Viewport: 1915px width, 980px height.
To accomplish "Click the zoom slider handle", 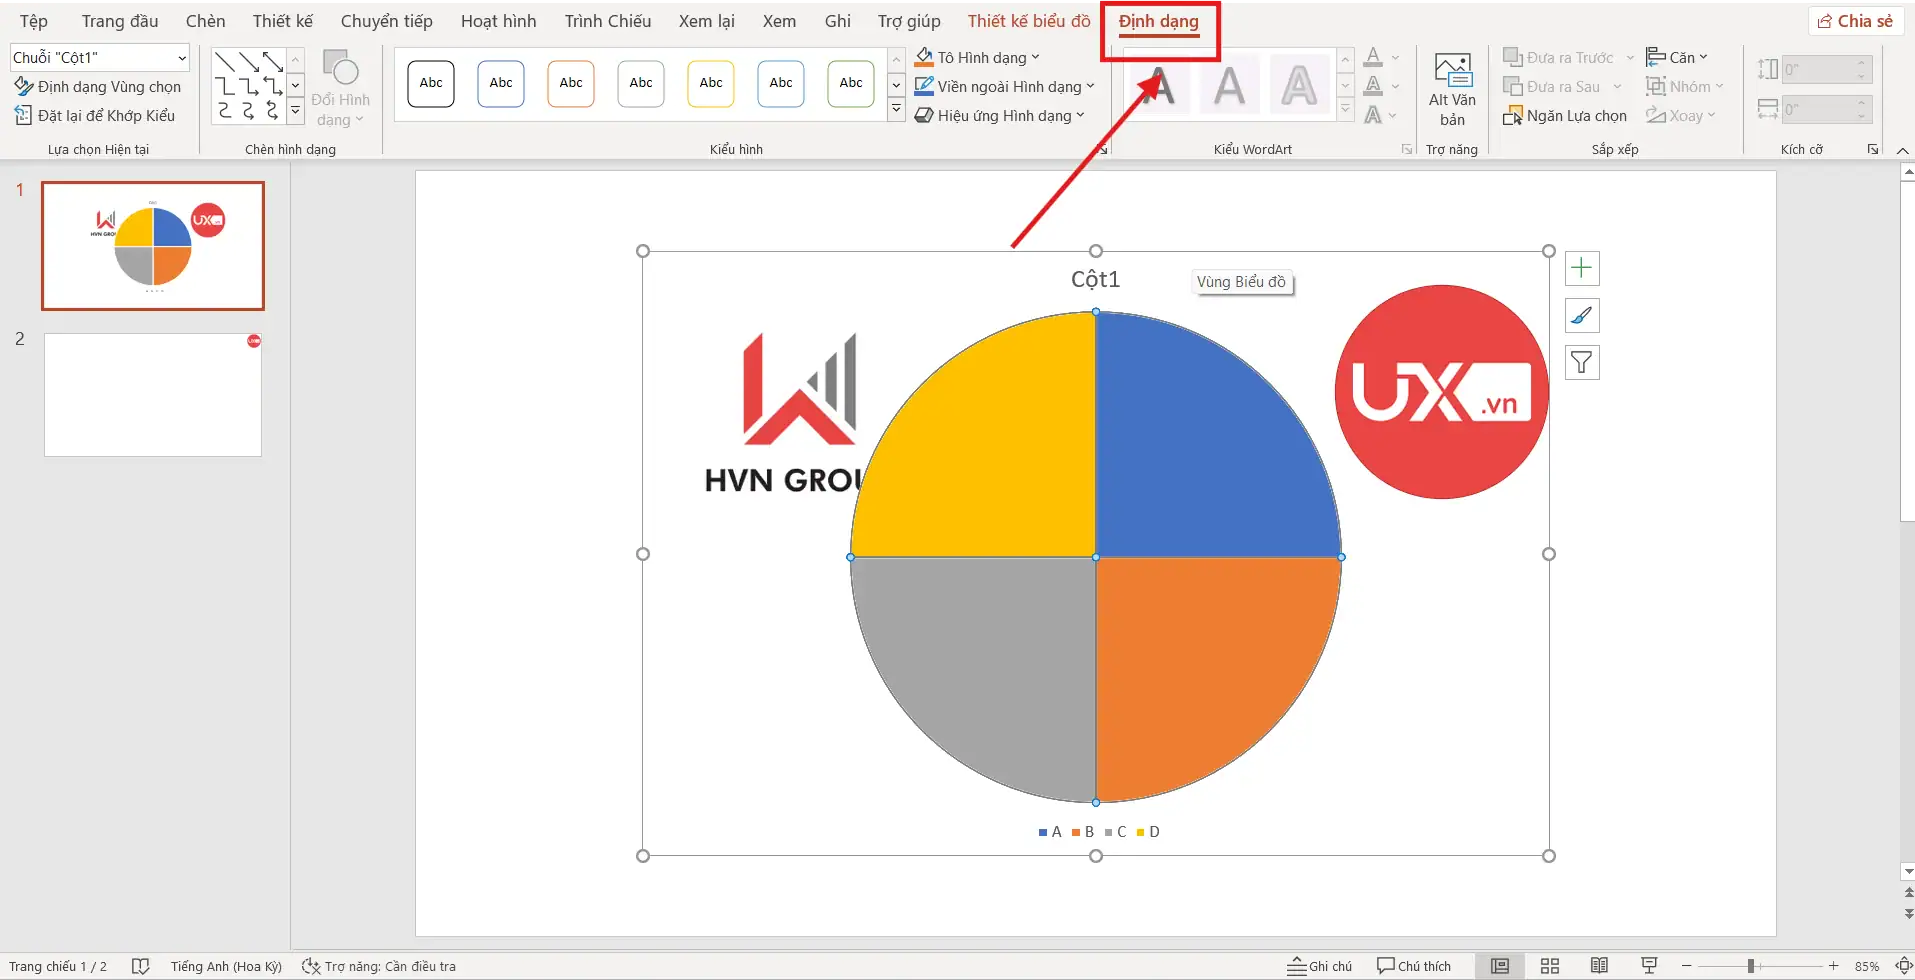I will coord(1751,966).
